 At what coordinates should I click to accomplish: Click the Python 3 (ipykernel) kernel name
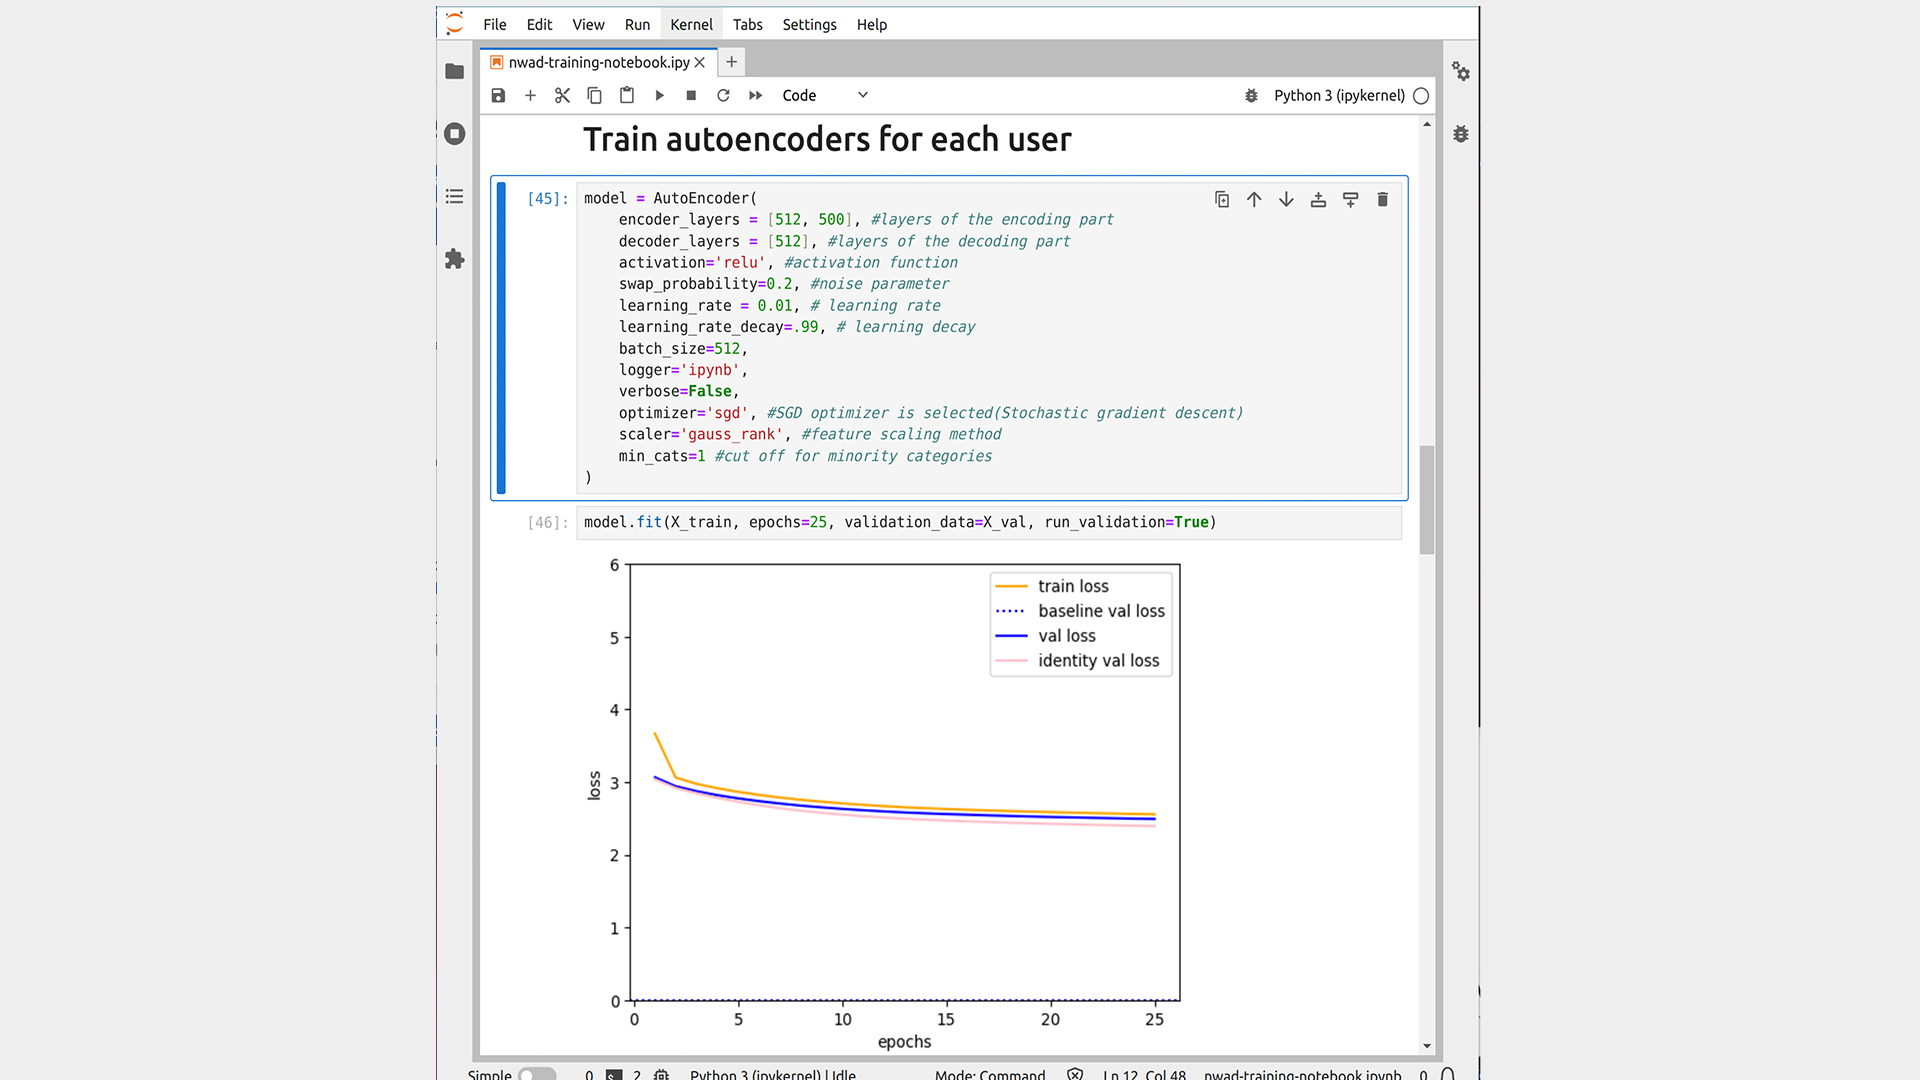(x=1339, y=95)
